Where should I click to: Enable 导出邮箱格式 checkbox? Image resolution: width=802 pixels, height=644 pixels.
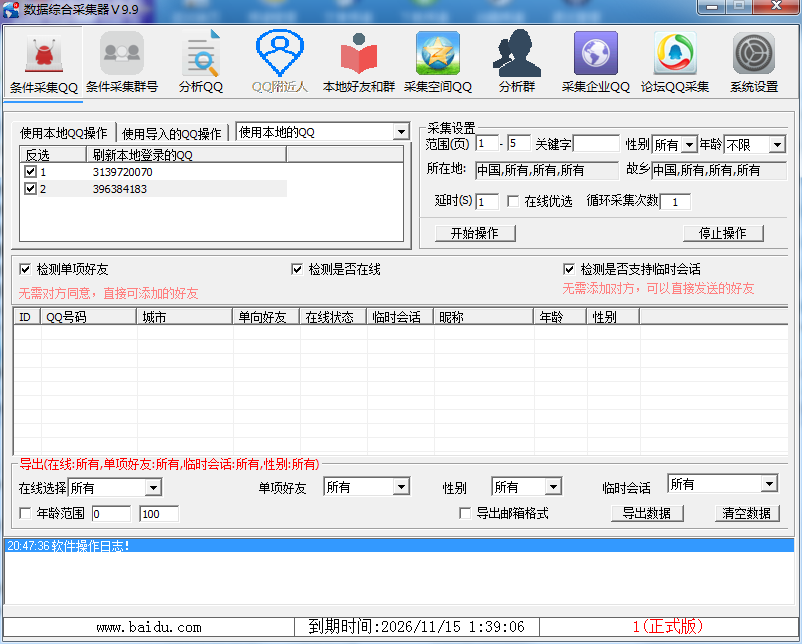point(465,513)
